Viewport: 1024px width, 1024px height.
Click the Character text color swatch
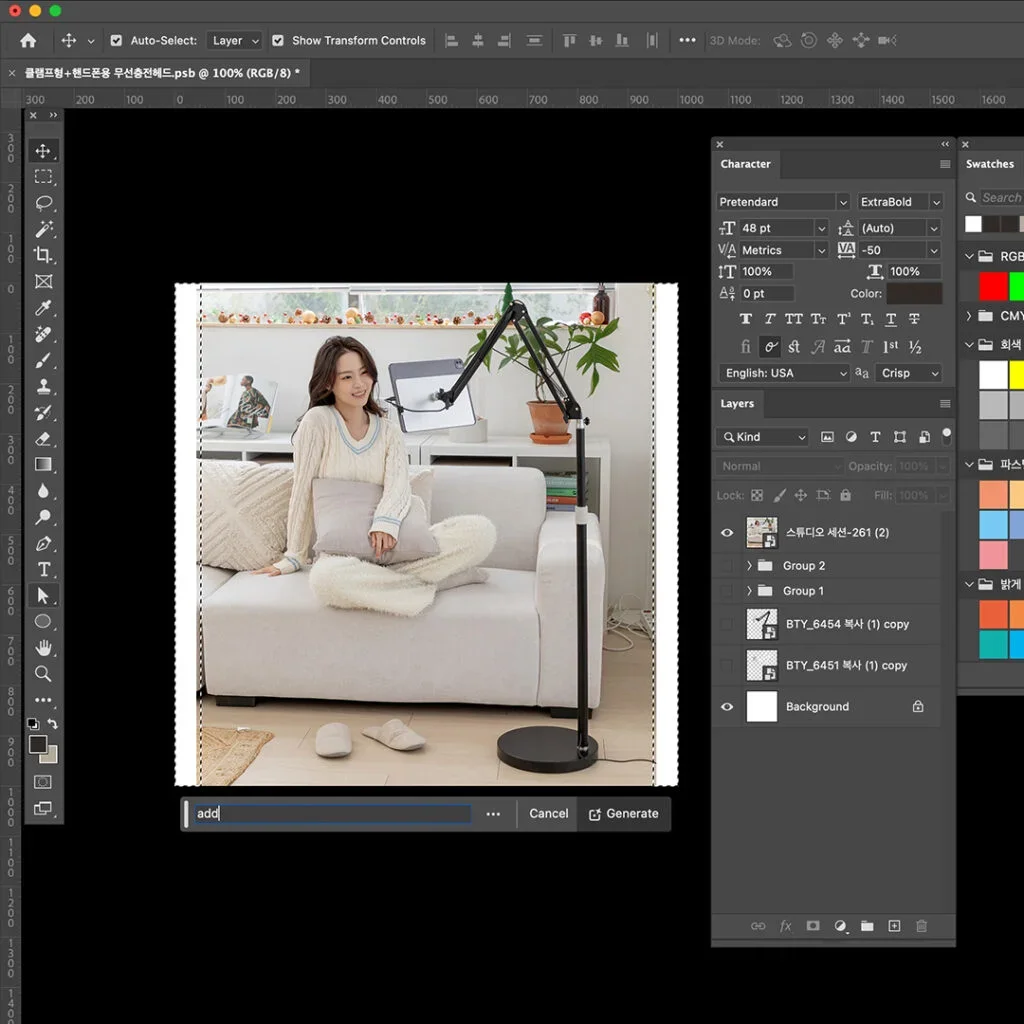pos(914,293)
